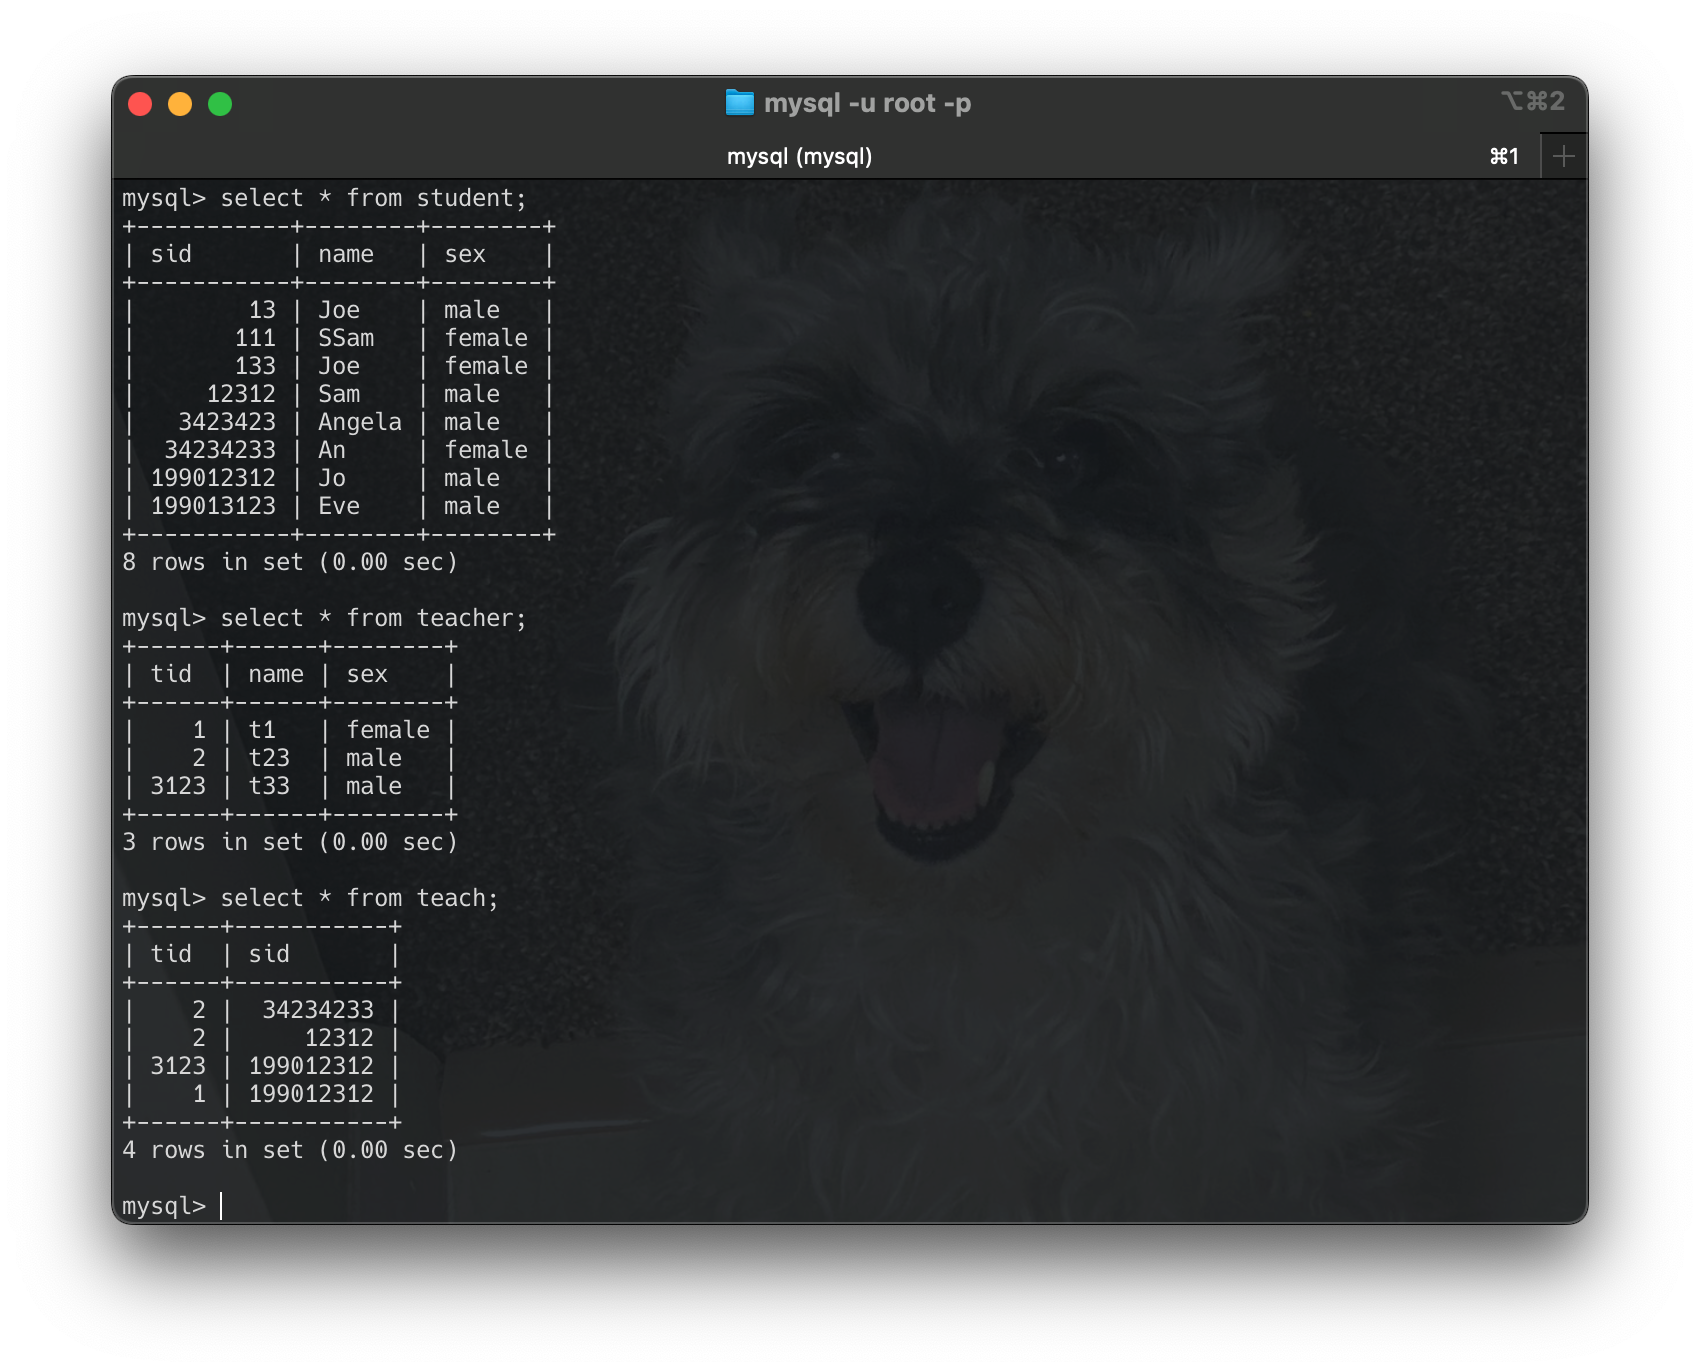Click the green full-screen traffic light button

[219, 103]
